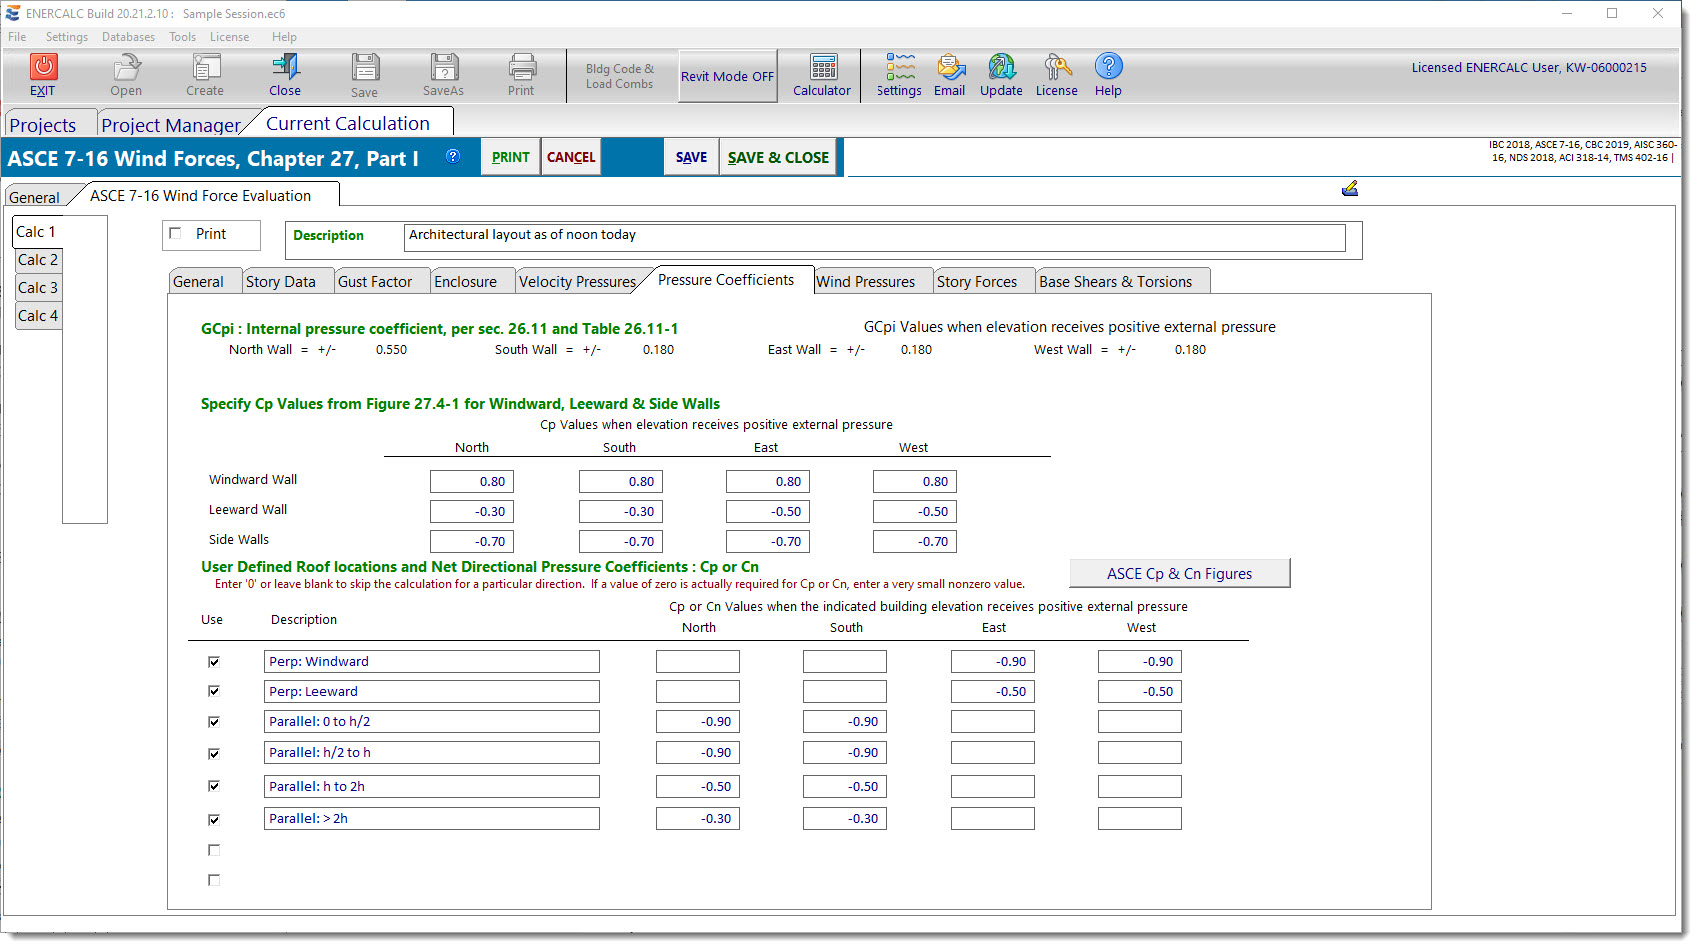Click the Description text field
This screenshot has height=948, width=1697.
873,237
